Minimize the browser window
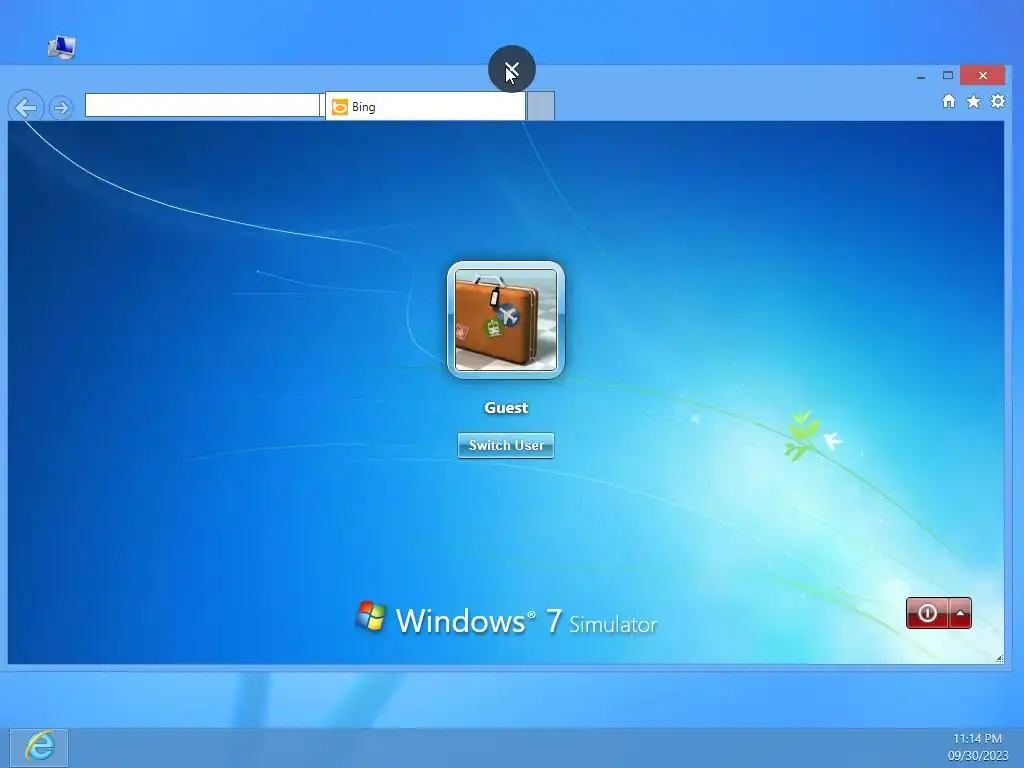Image resolution: width=1024 pixels, height=768 pixels. coord(921,76)
